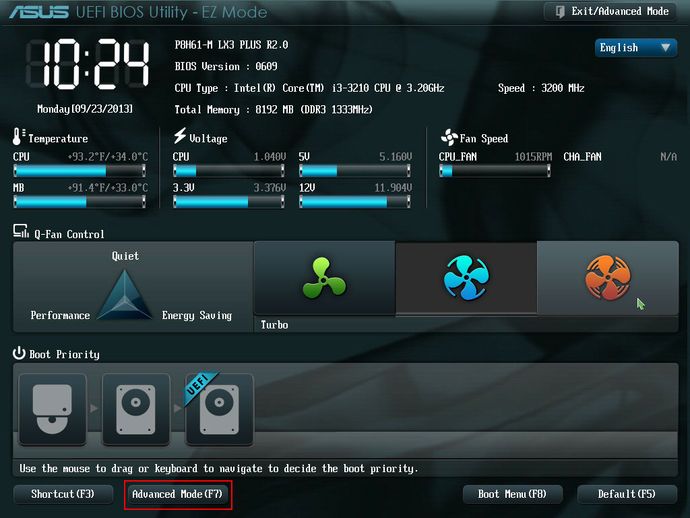Click the 5V voltage bar
Image resolution: width=690 pixels, height=518 pixels.
355,171
